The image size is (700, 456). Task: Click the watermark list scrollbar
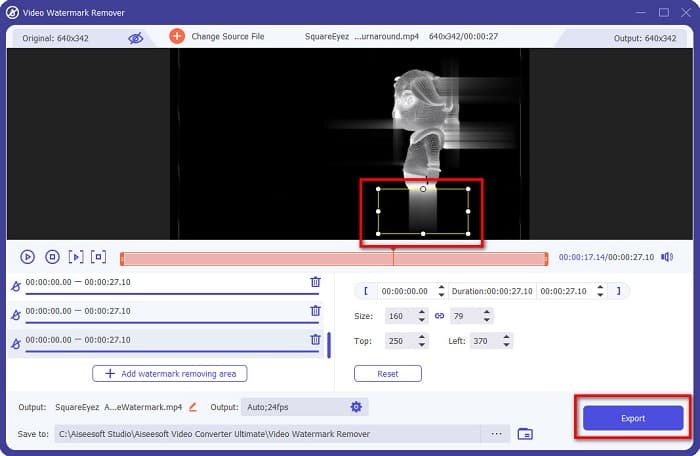329,345
